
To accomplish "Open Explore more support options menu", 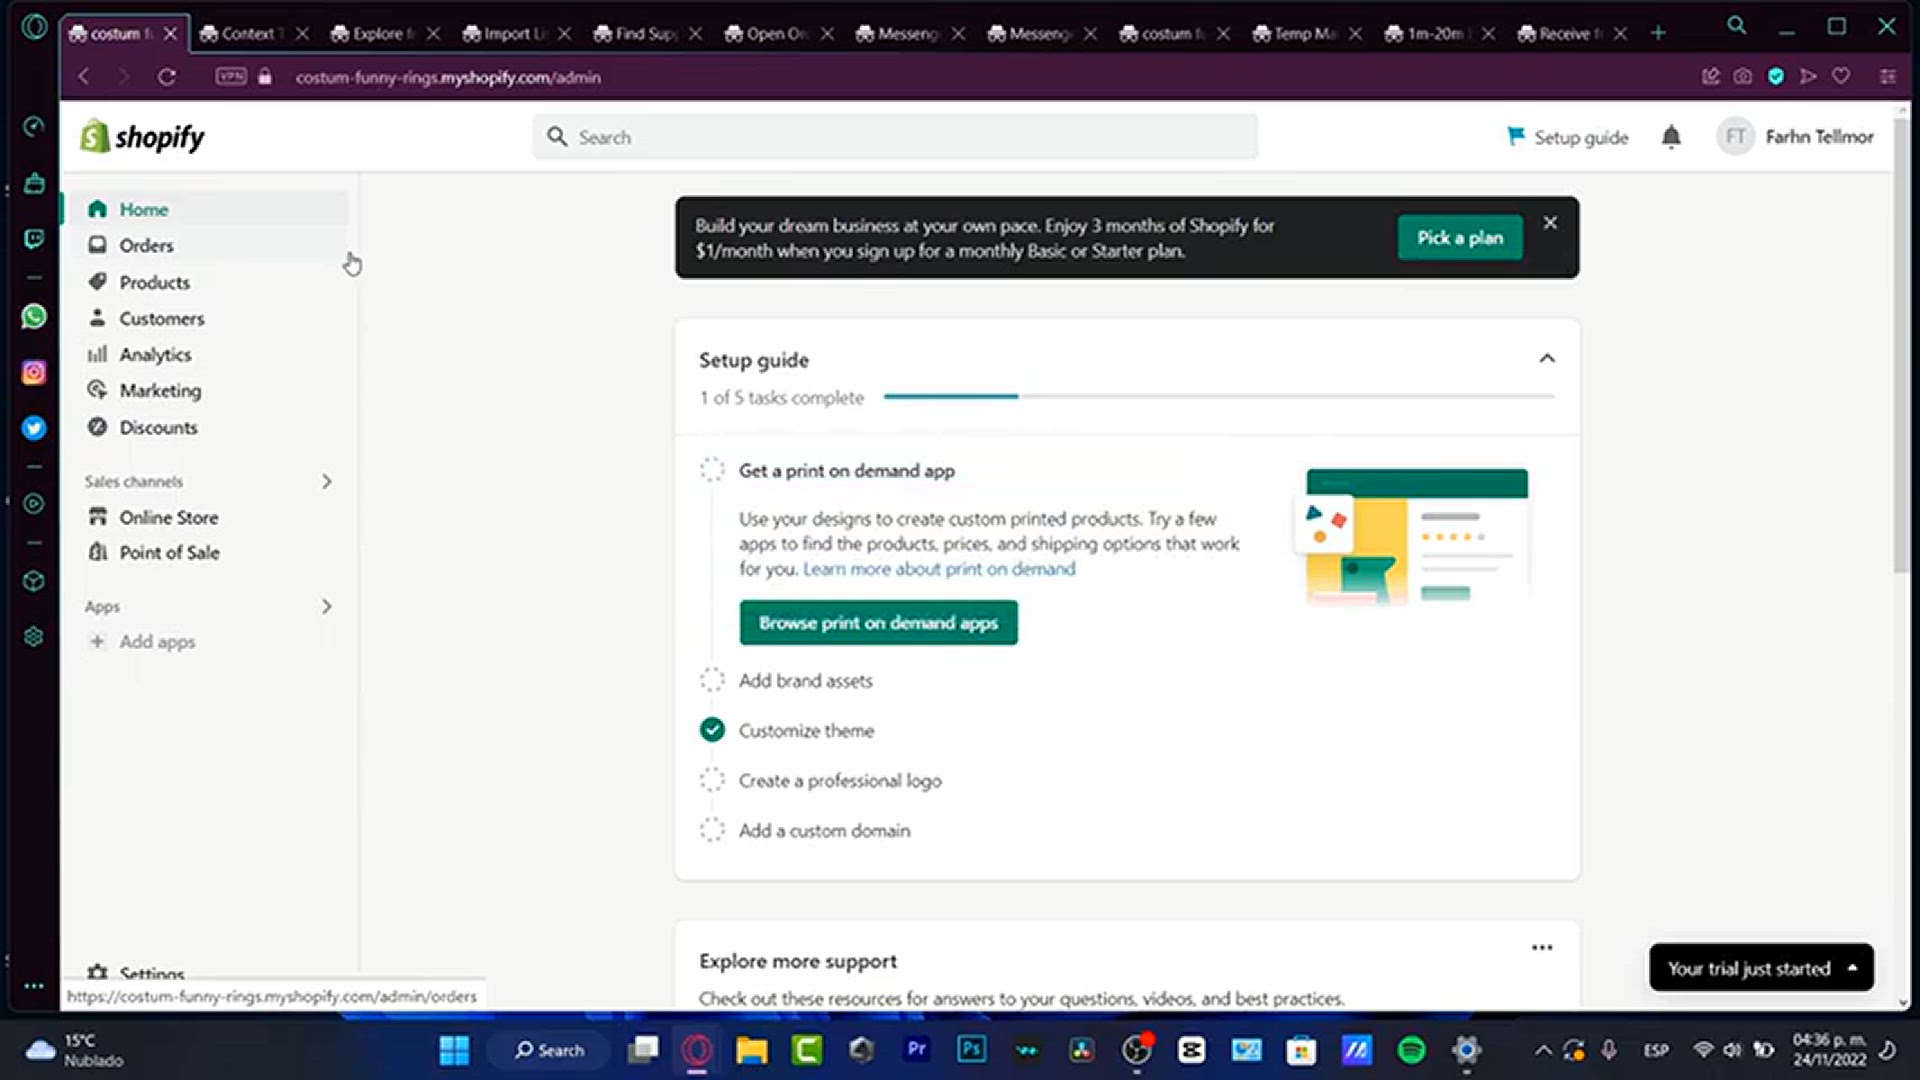I will [x=1542, y=948].
